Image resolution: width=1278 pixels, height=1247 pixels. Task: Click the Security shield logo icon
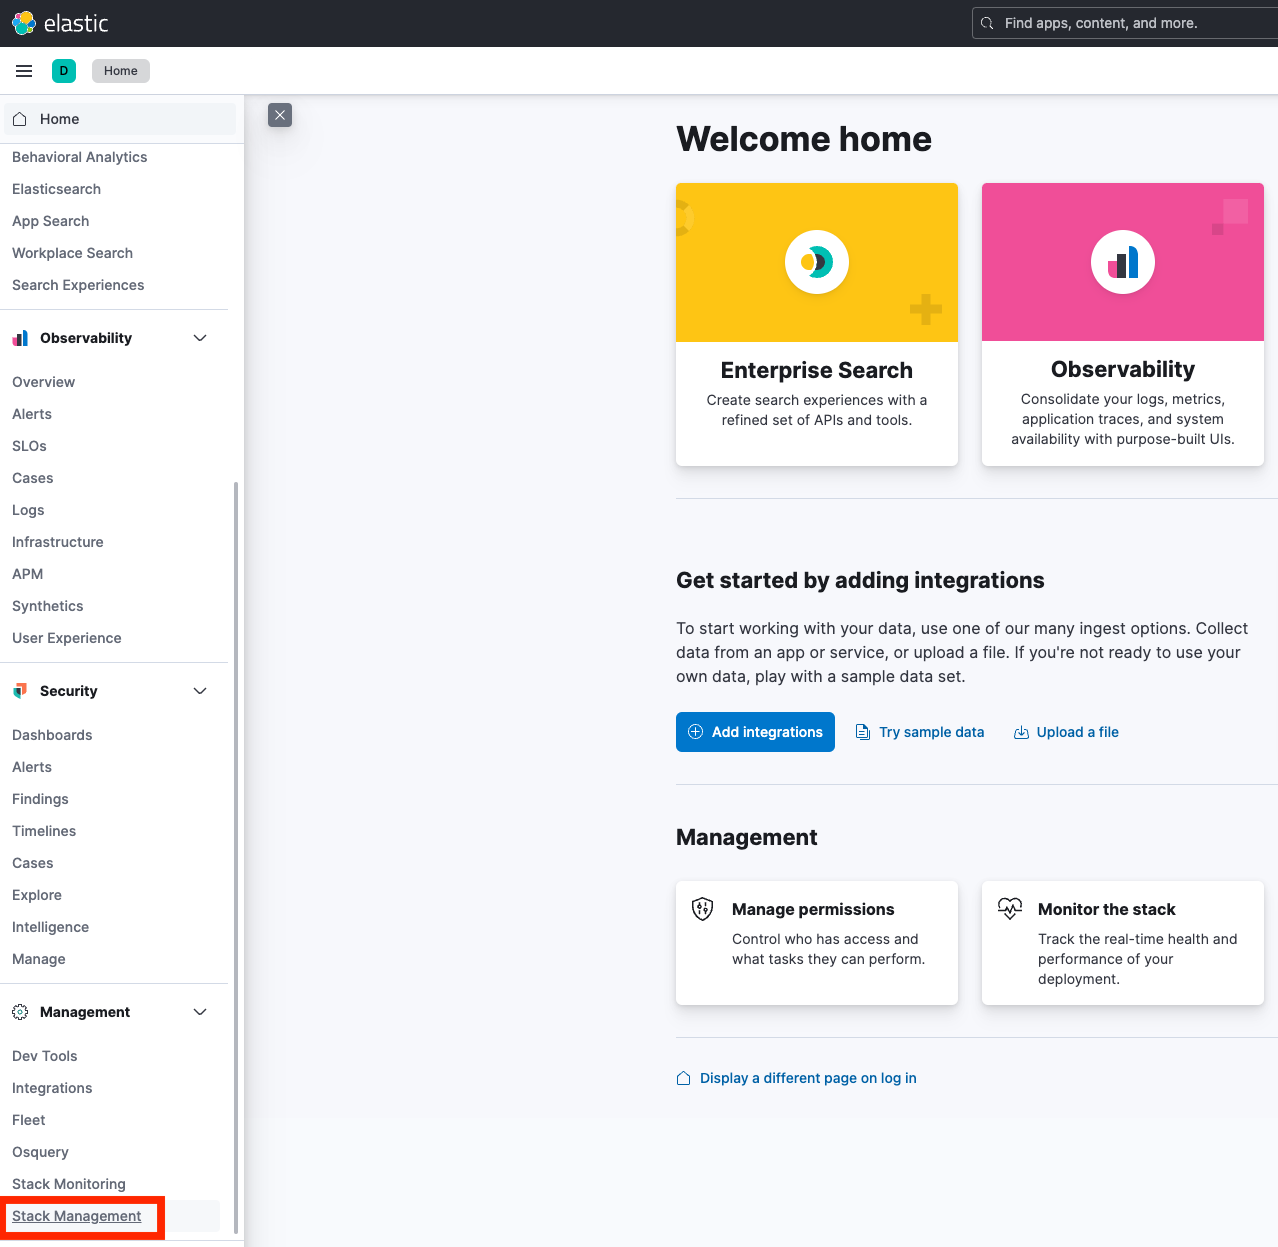pyautogui.click(x=20, y=691)
